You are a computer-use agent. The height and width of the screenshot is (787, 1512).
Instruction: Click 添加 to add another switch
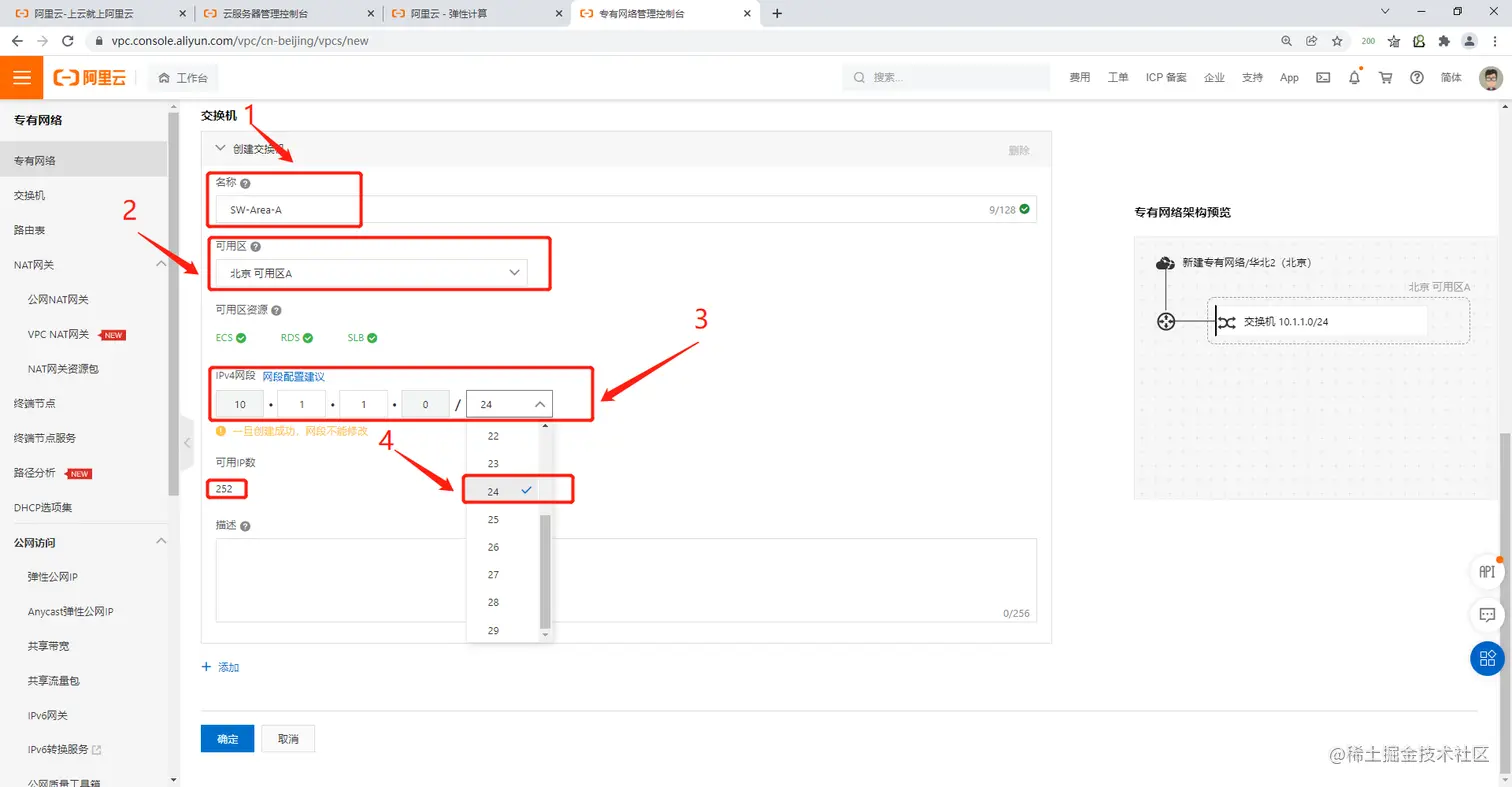220,667
